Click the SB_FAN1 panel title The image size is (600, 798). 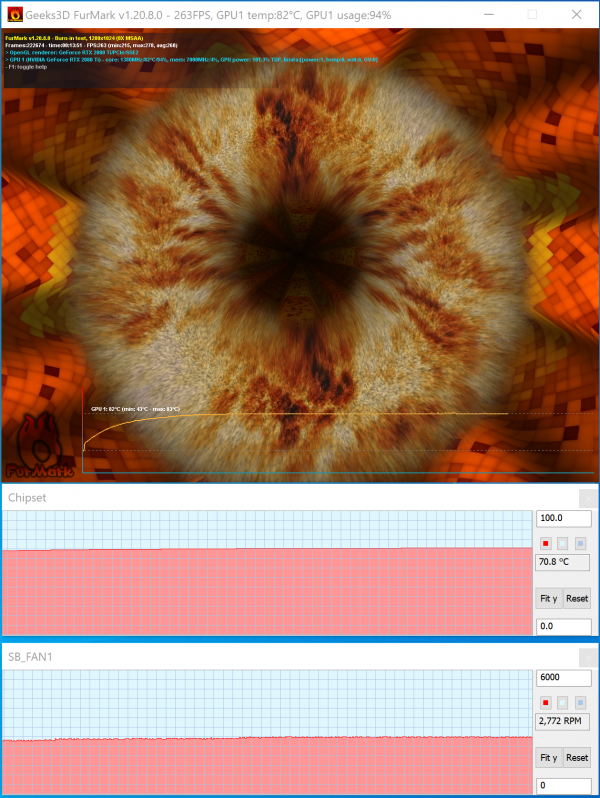(30, 657)
